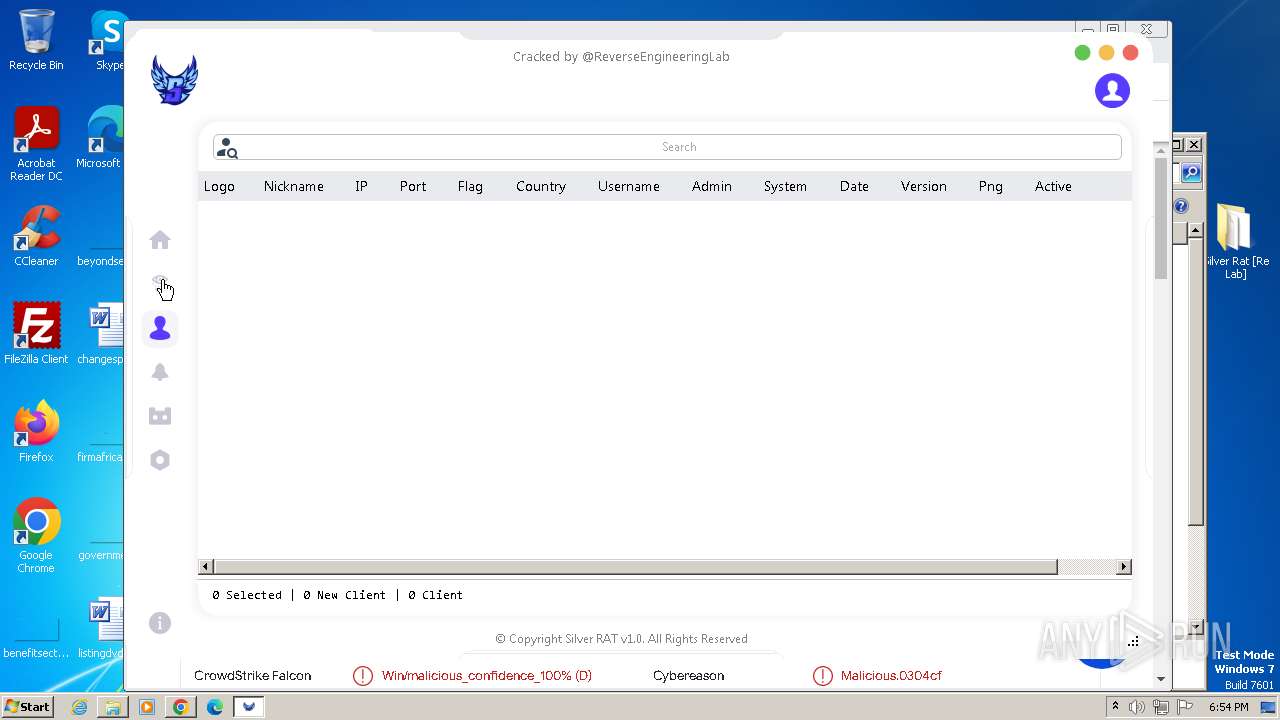Screen dimensions: 1280x720
Task: Show hidden system tray icons
Action: tap(1115, 707)
